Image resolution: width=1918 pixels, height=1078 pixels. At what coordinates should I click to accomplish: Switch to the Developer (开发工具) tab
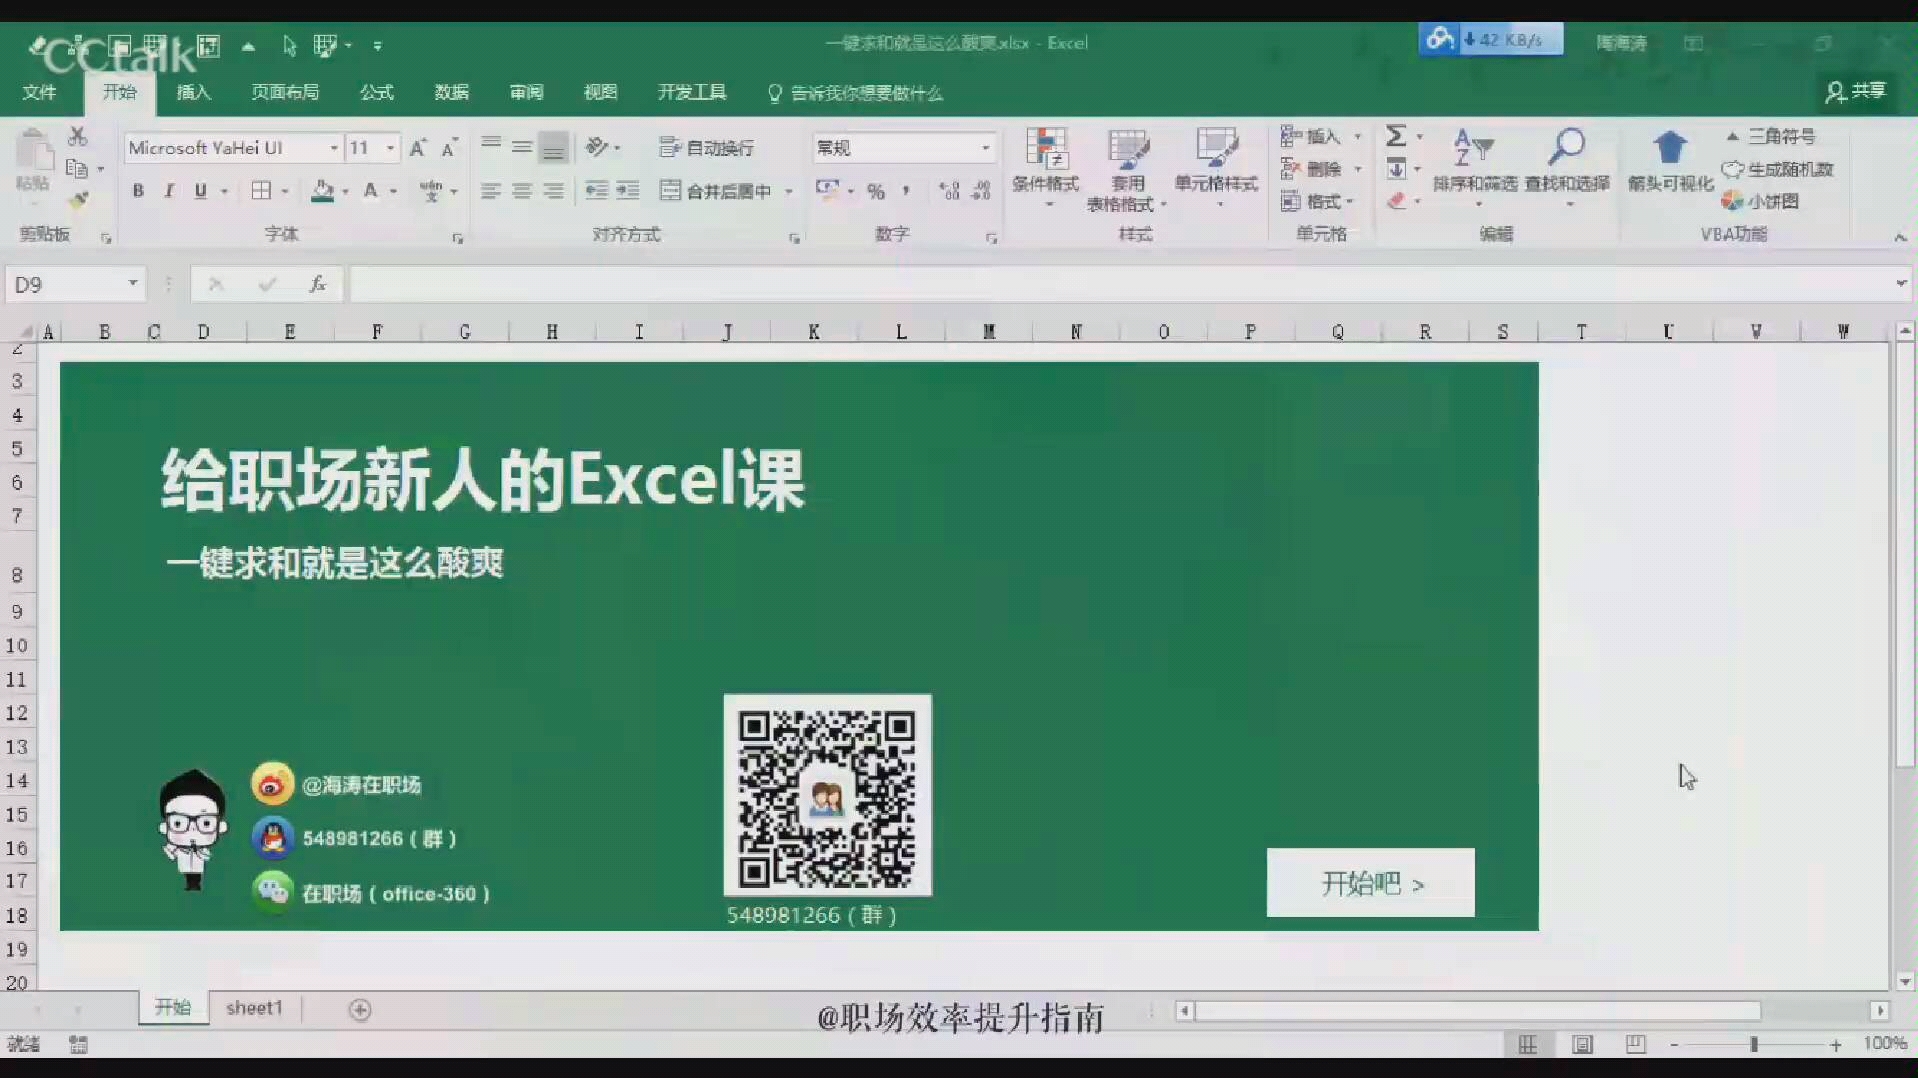692,92
